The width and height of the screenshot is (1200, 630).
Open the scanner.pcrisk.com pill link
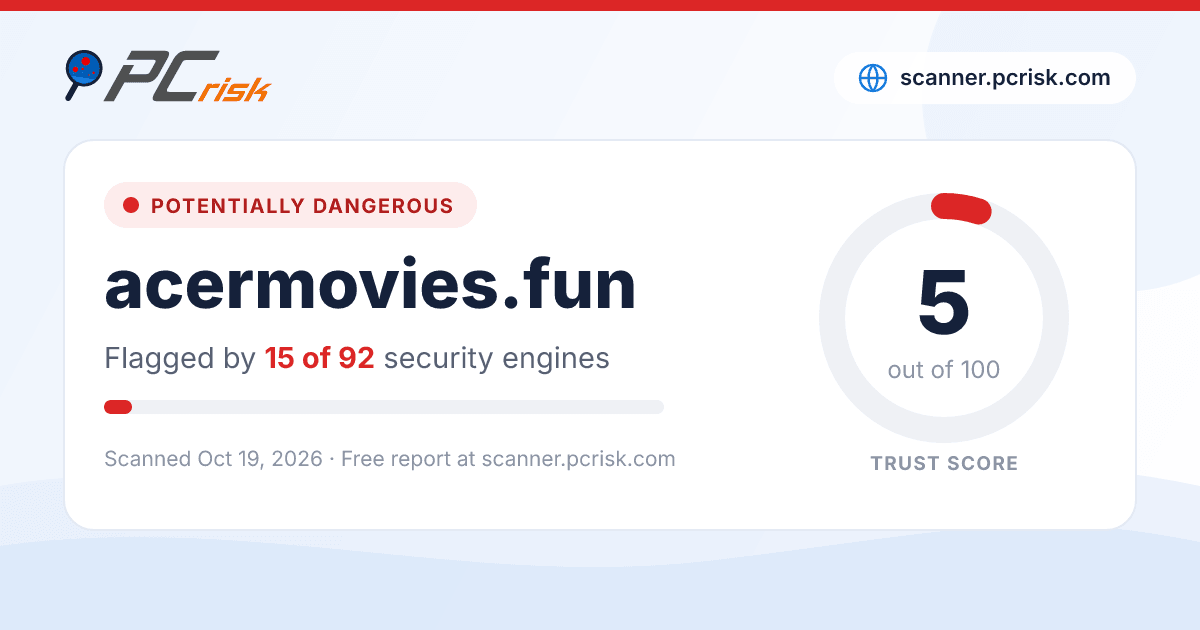[x=985, y=78]
